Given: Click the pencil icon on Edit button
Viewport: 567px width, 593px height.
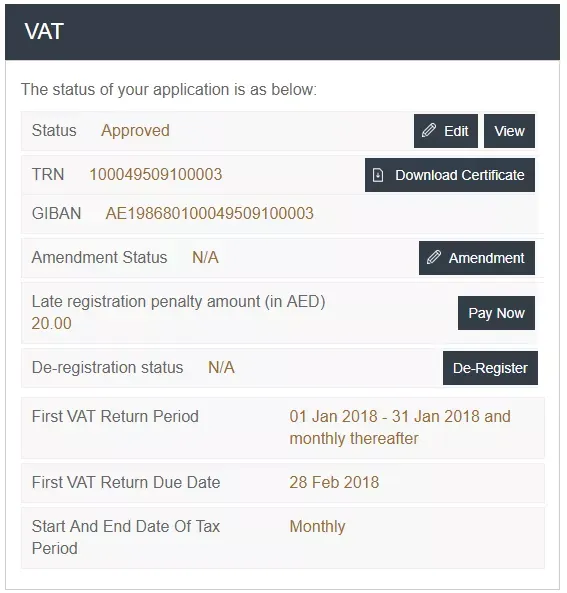Looking at the screenshot, I should coord(429,130).
